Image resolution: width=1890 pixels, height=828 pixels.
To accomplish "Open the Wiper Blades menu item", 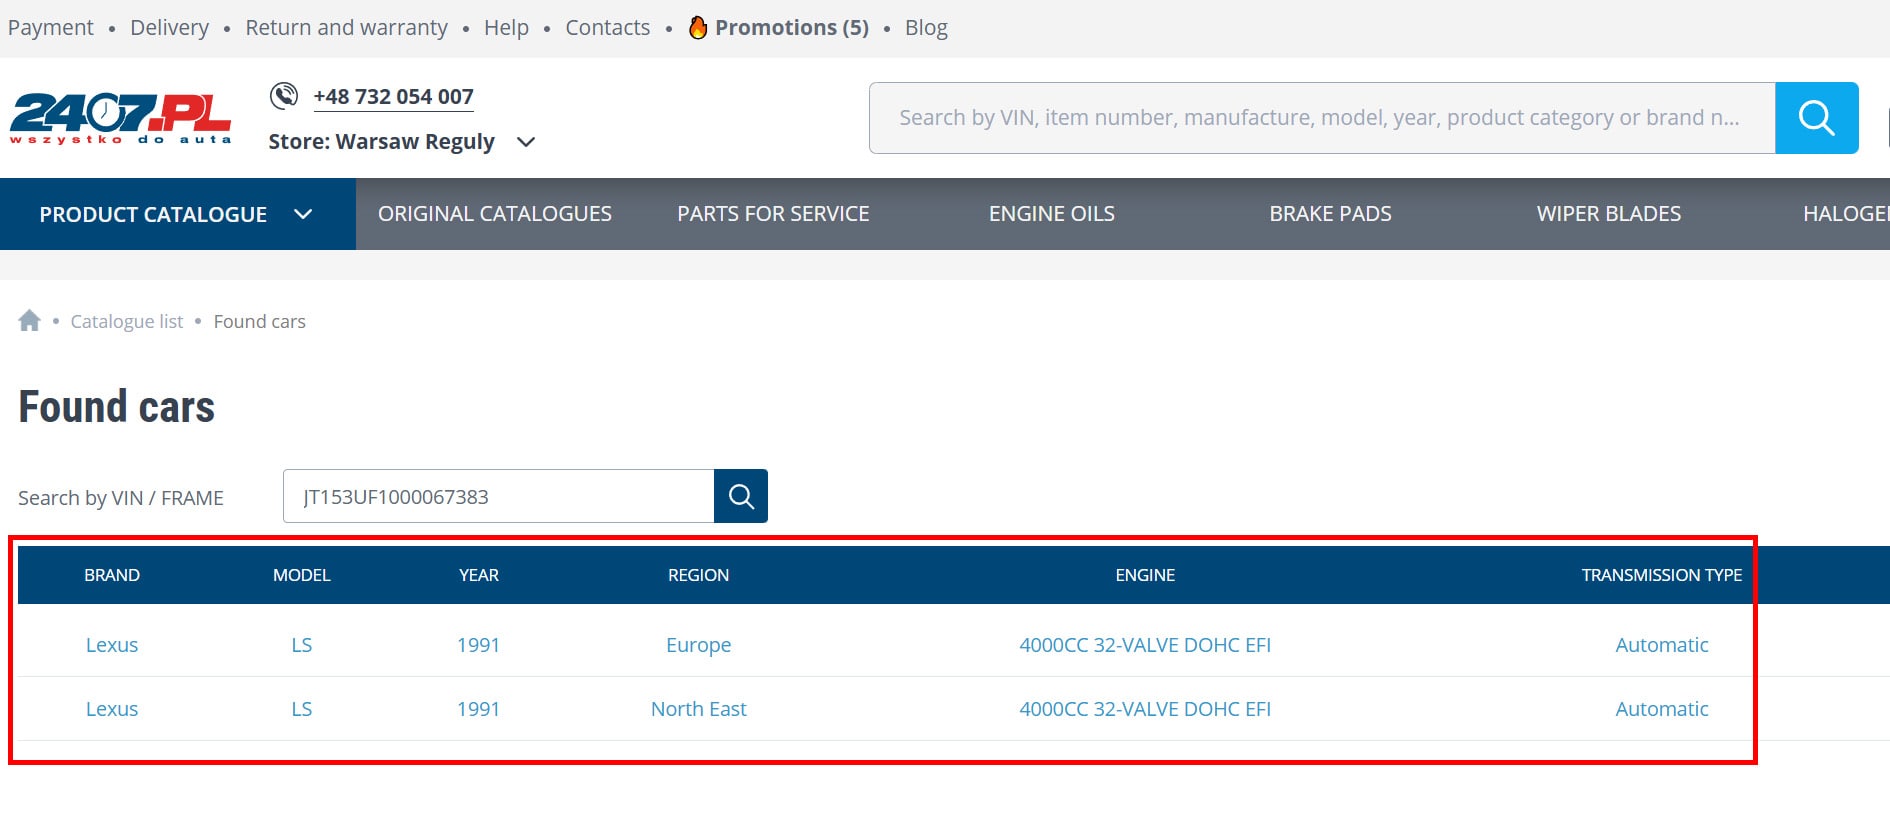I will point(1609,214).
